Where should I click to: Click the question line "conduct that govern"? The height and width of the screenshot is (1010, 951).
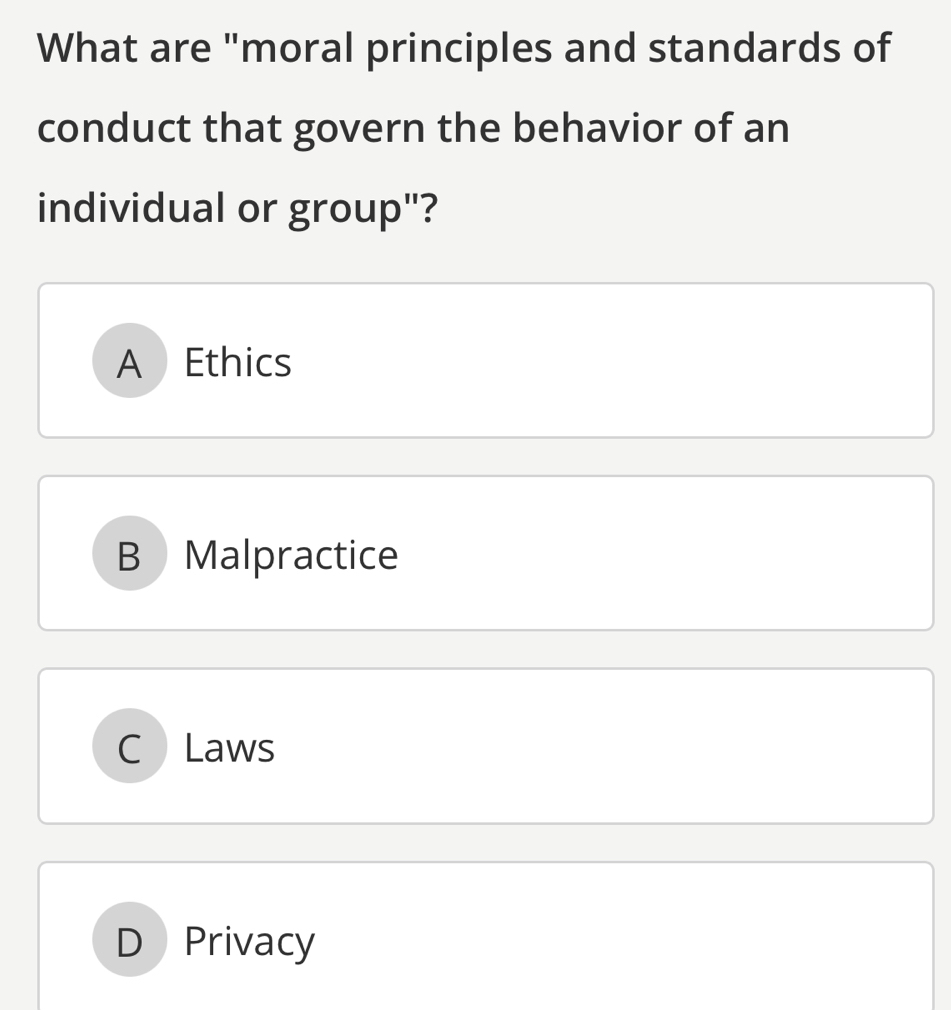click(413, 129)
